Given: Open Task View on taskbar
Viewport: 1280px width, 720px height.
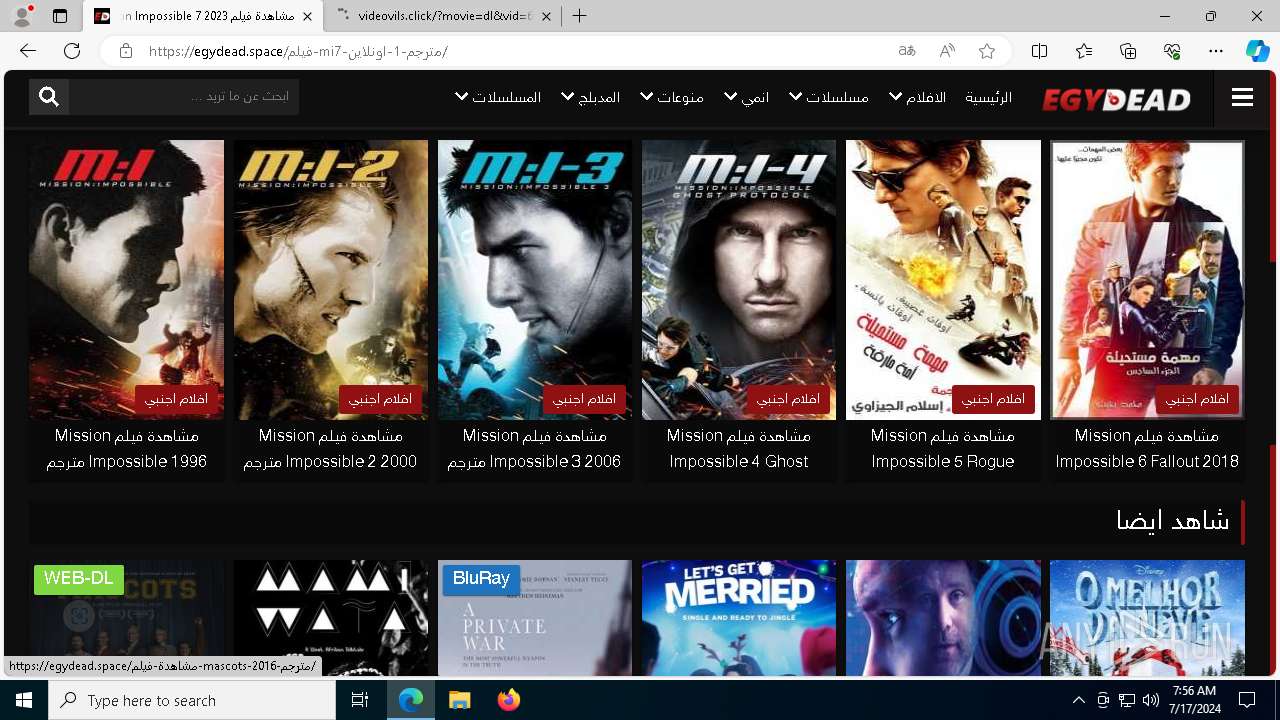Looking at the screenshot, I should (x=360, y=700).
